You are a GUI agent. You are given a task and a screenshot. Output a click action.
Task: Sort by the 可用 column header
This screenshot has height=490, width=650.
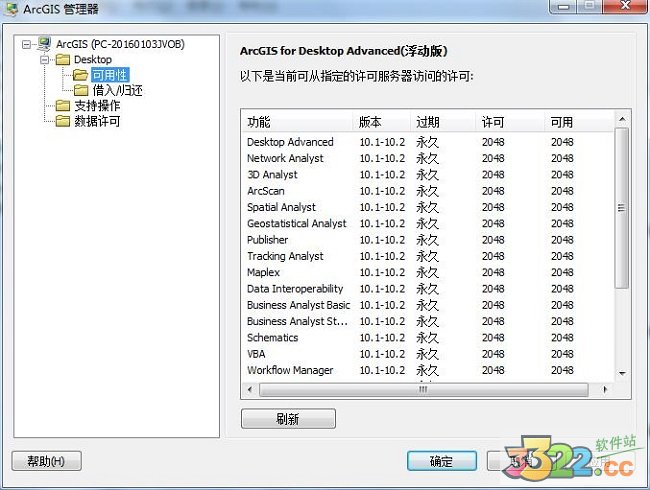579,122
